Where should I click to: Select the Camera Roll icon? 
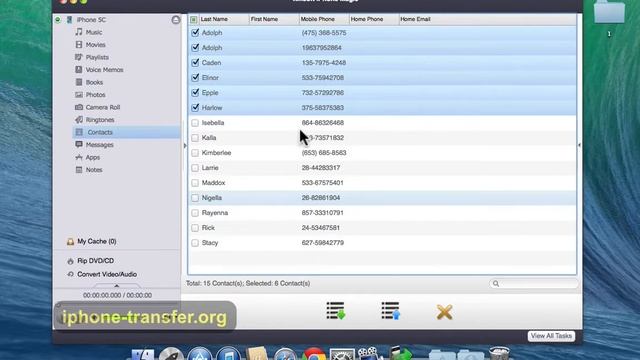pyautogui.click(x=79, y=107)
